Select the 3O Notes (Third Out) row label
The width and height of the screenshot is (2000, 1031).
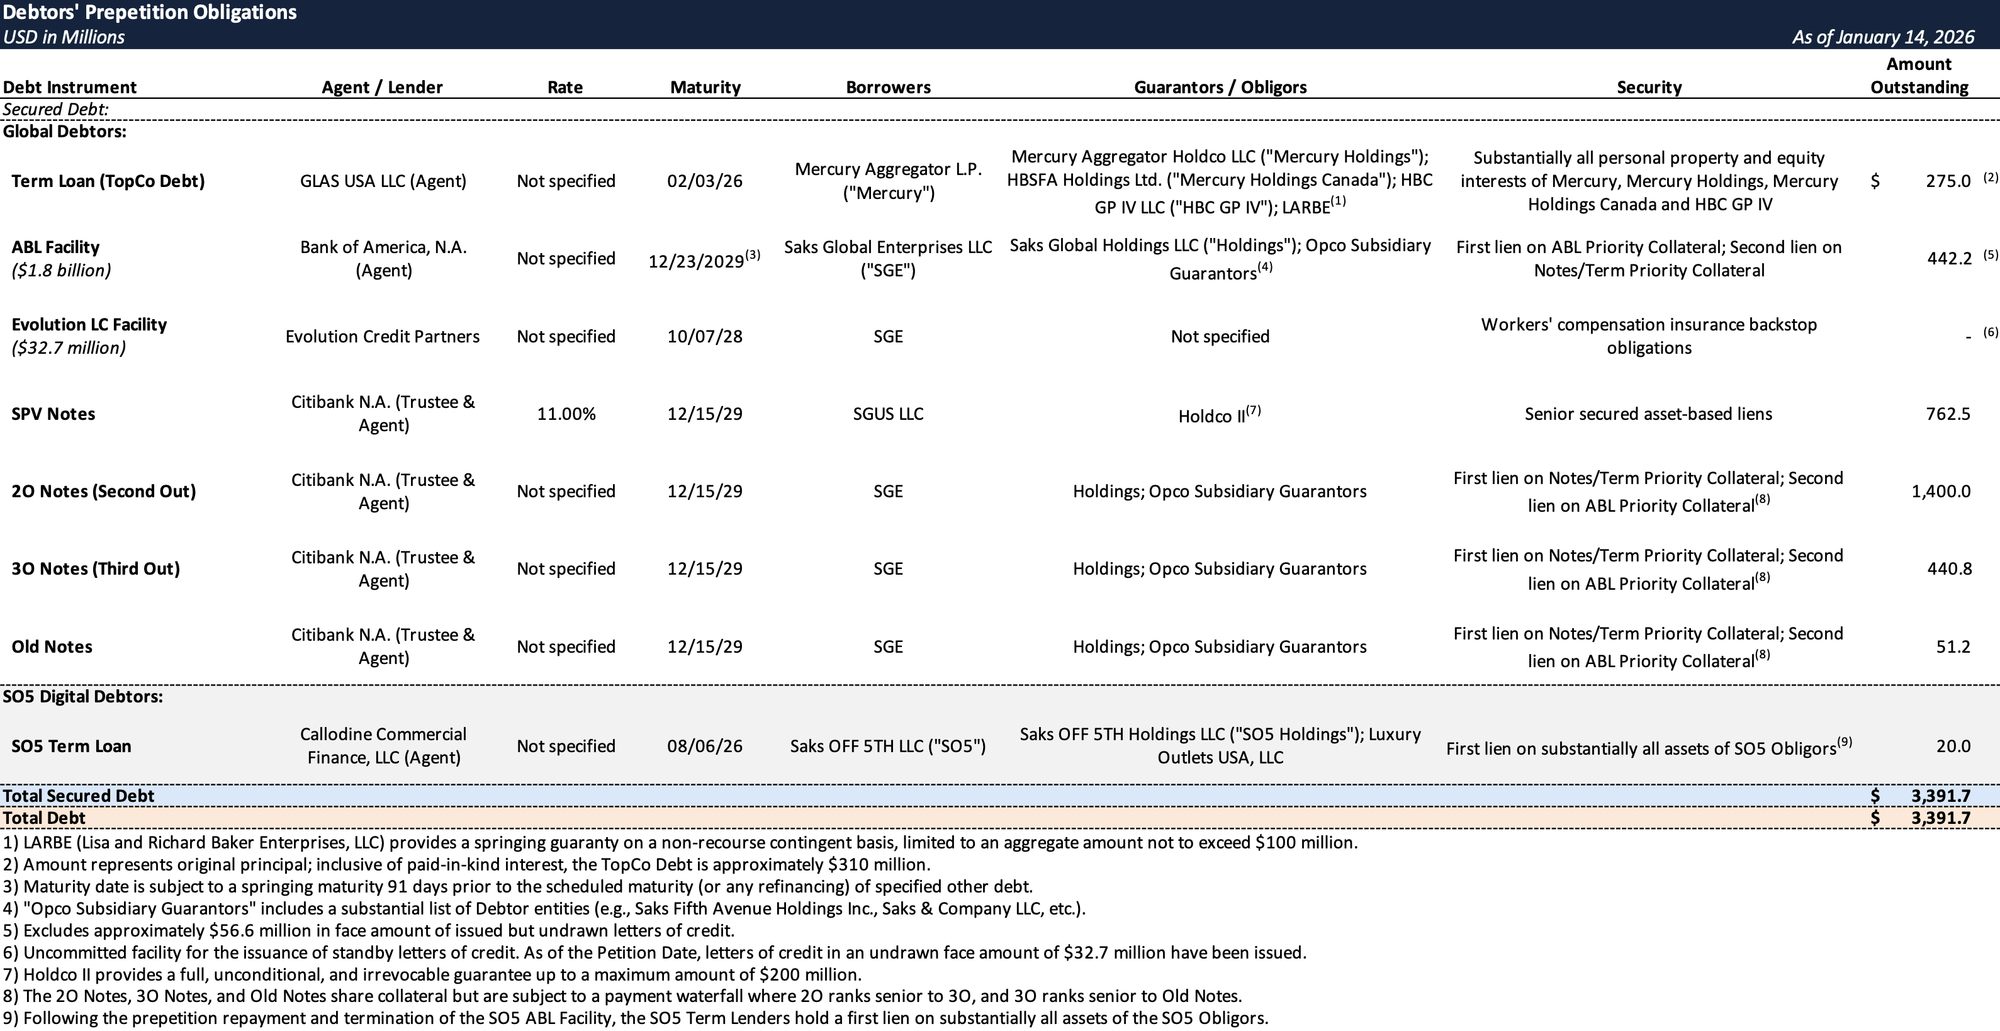pos(96,569)
